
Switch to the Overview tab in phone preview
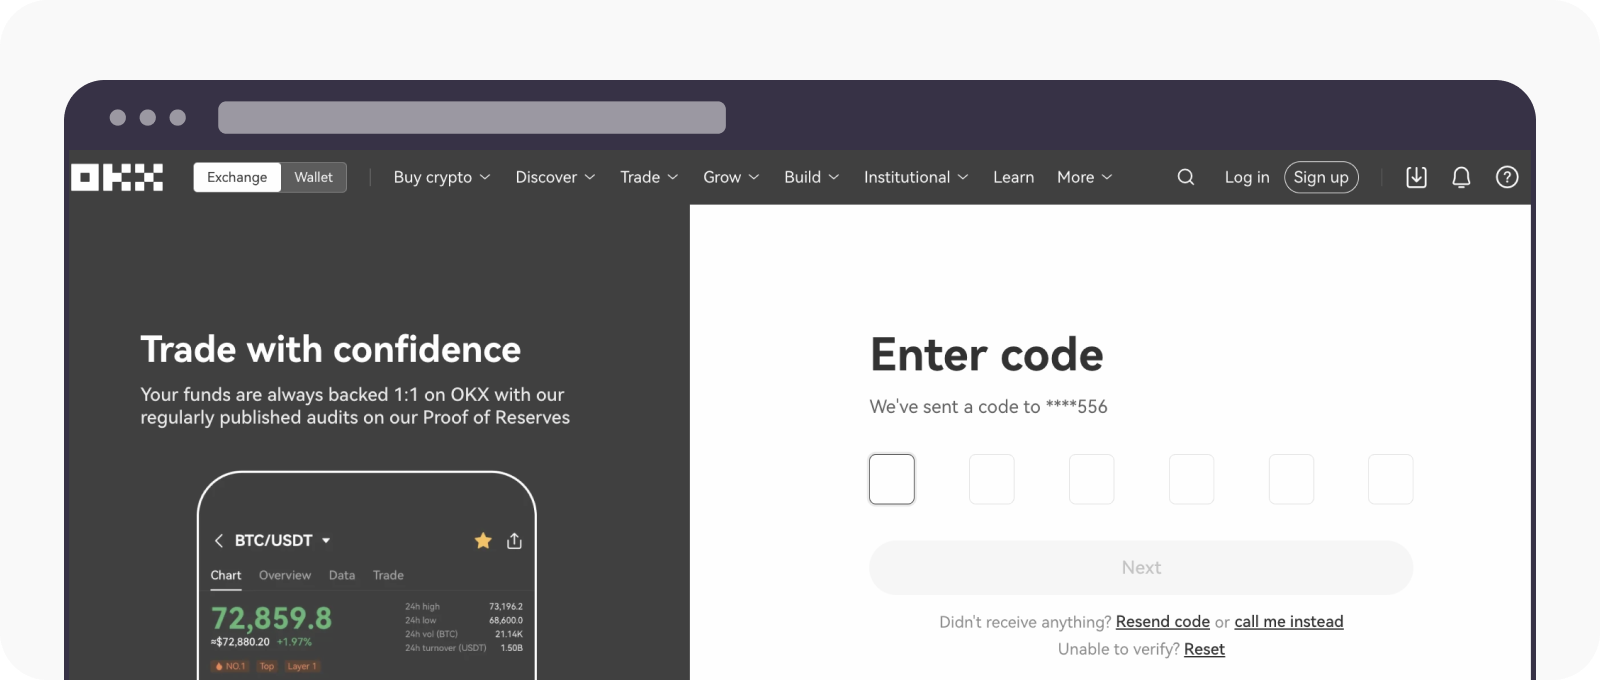coord(284,575)
